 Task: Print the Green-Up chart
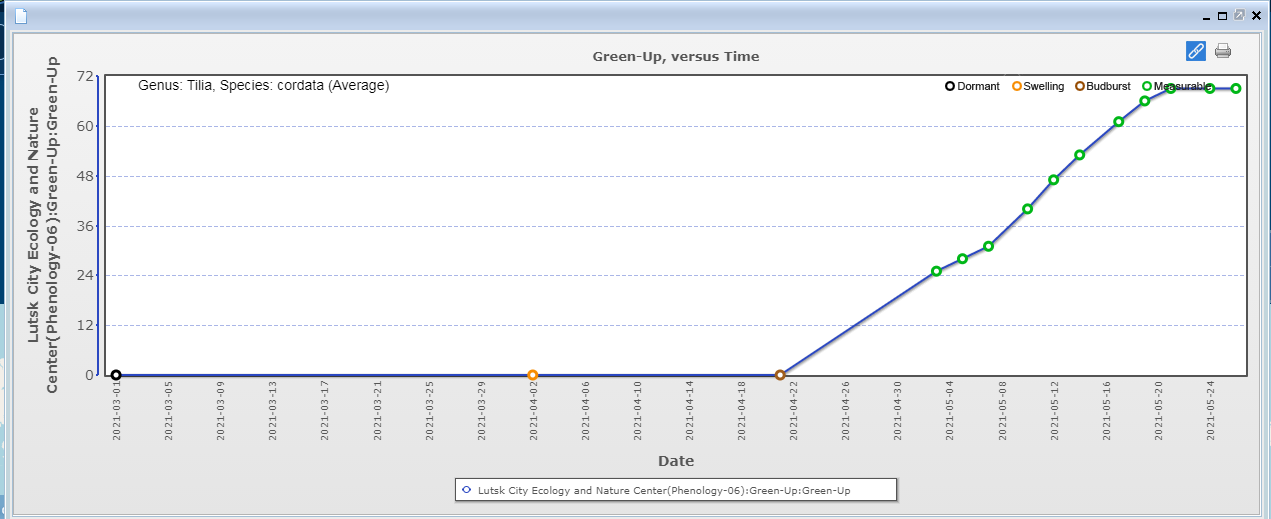[x=1223, y=51]
